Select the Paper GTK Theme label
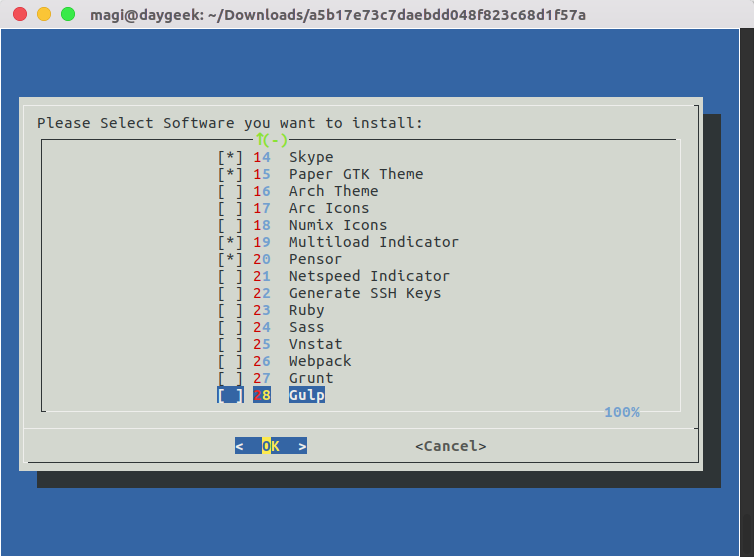The width and height of the screenshot is (754, 557). 356,174
